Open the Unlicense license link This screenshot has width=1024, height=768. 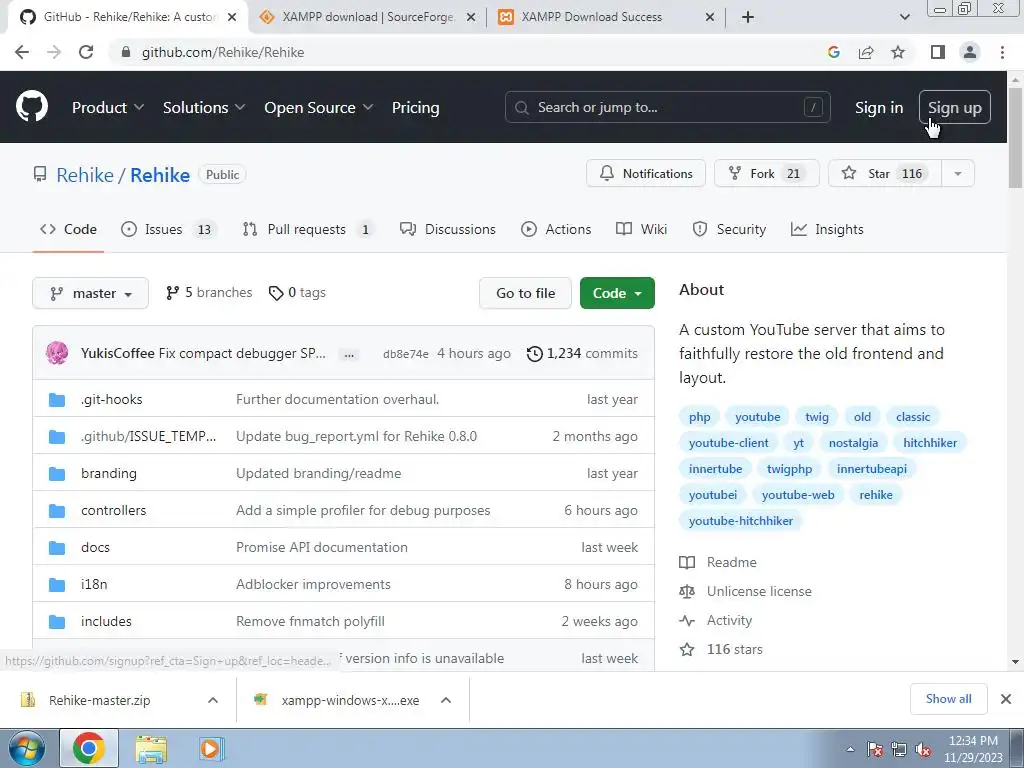[759, 592]
